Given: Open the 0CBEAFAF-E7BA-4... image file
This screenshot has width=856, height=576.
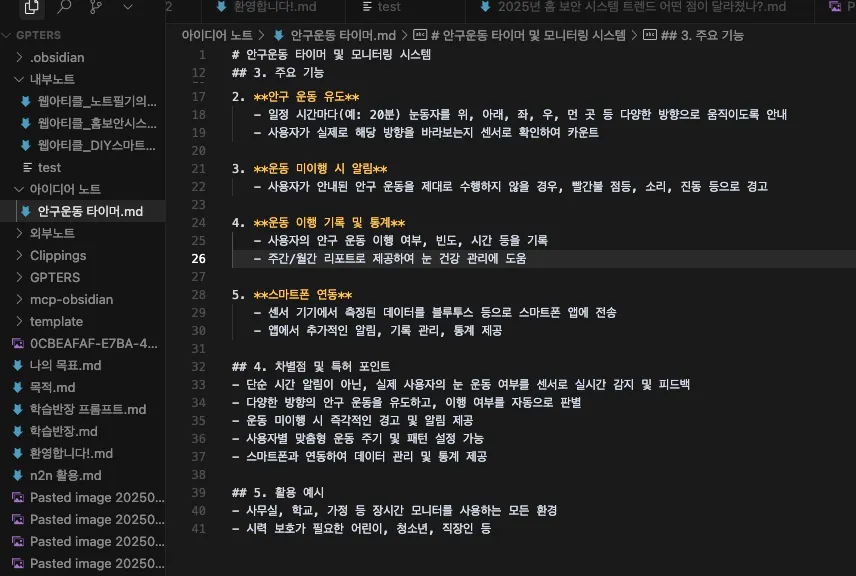Looking at the screenshot, I should (x=93, y=343).
